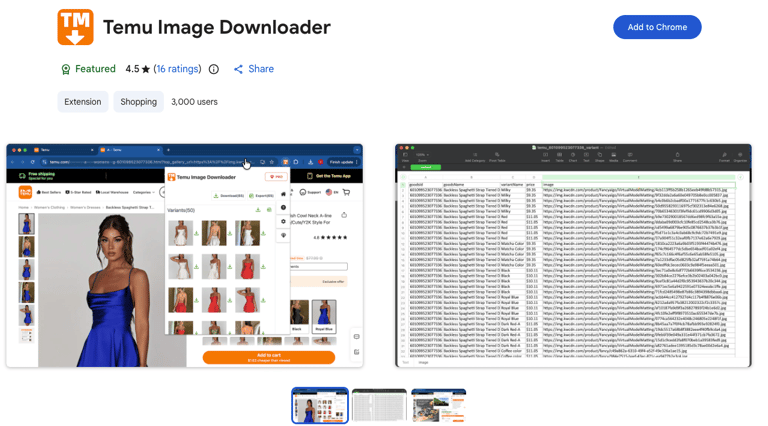Select the Extension category chip
The width and height of the screenshot is (768, 426).
(x=83, y=102)
